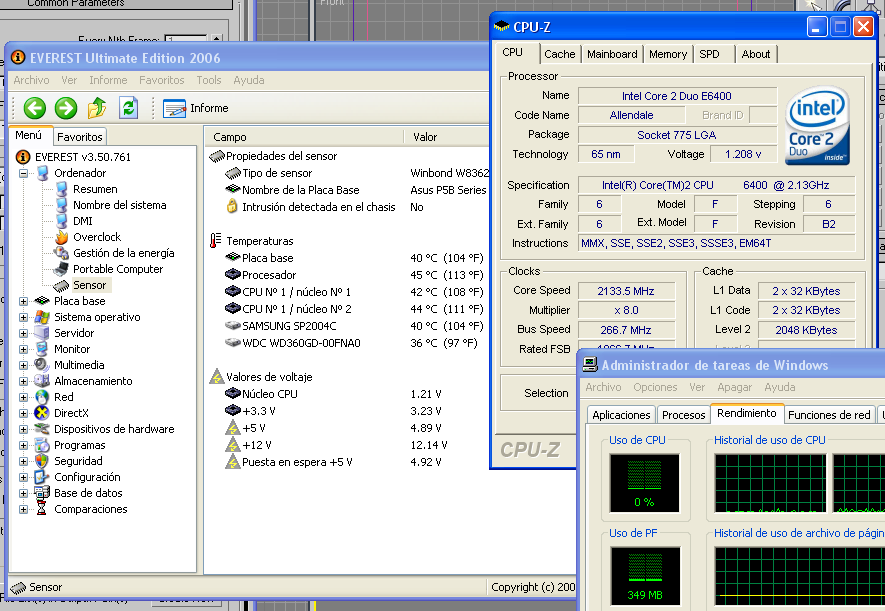
Task: Switch to Mainboard tab in CPU-Z
Action: 612,54
